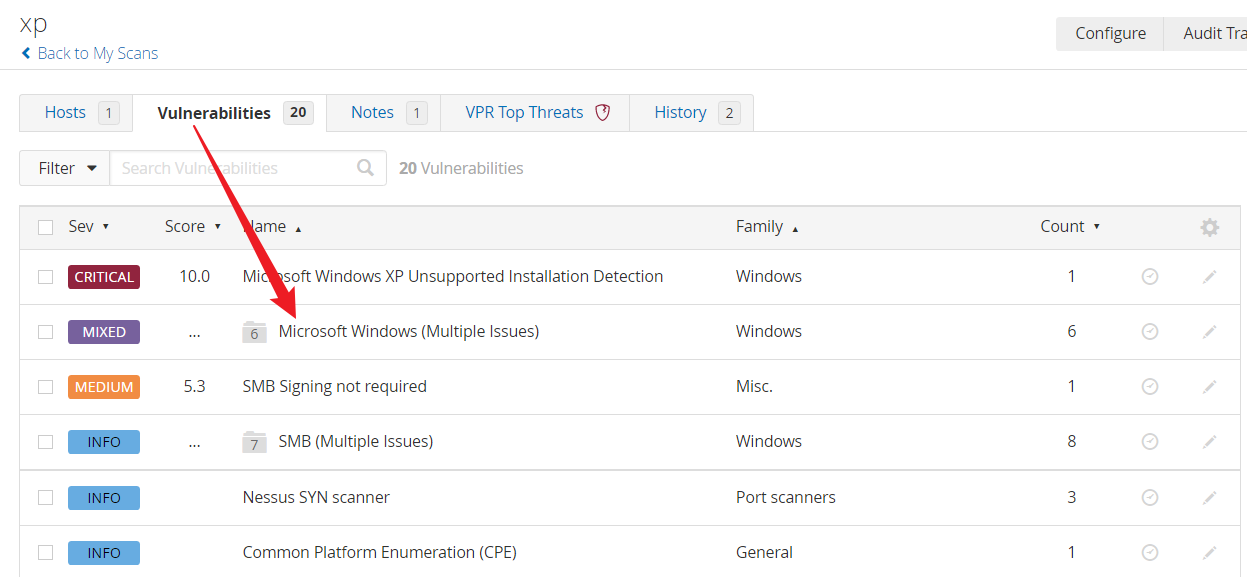Click INFO badge in SMB (Multiple Issues) row

coord(104,442)
